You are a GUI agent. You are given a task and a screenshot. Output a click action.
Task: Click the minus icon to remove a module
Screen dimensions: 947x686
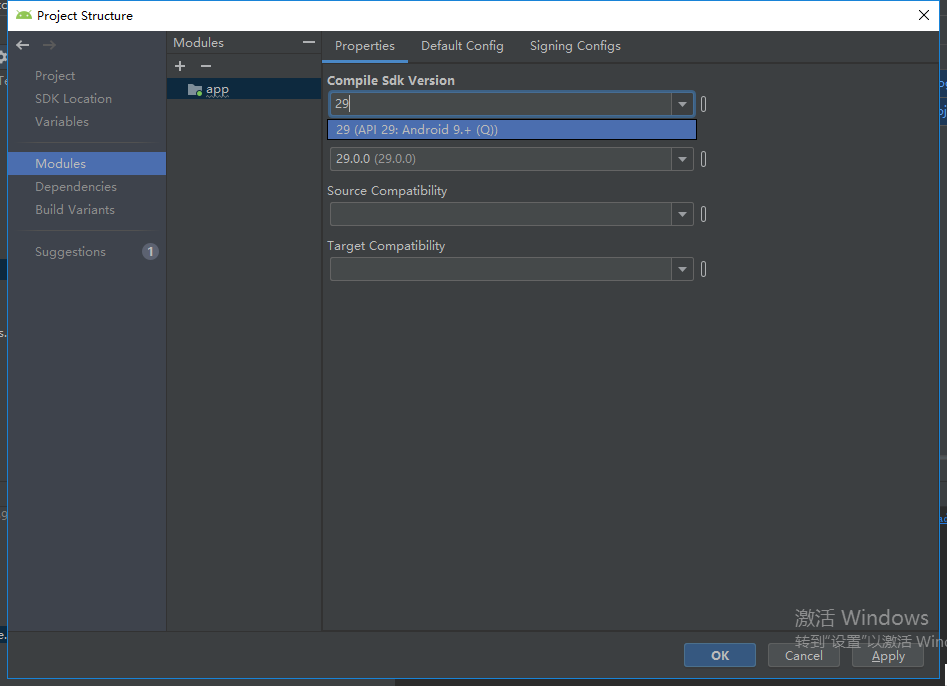206,66
